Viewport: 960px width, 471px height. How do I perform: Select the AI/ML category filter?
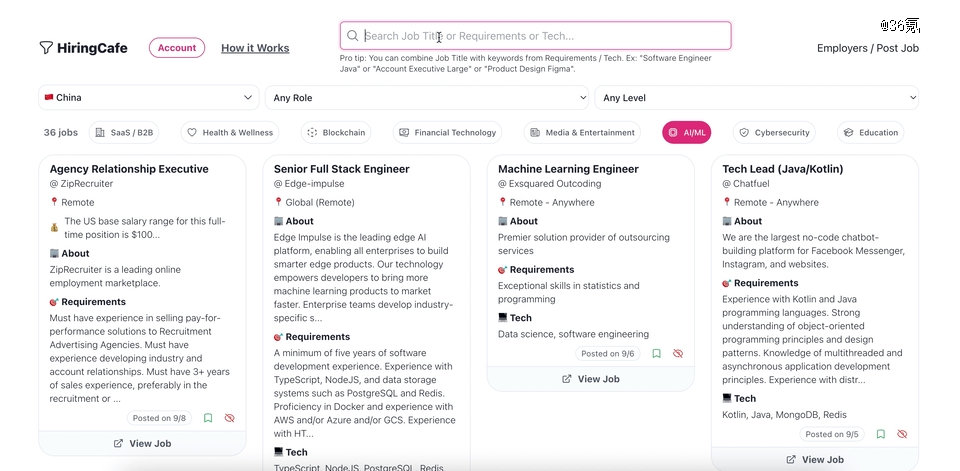[x=686, y=132]
